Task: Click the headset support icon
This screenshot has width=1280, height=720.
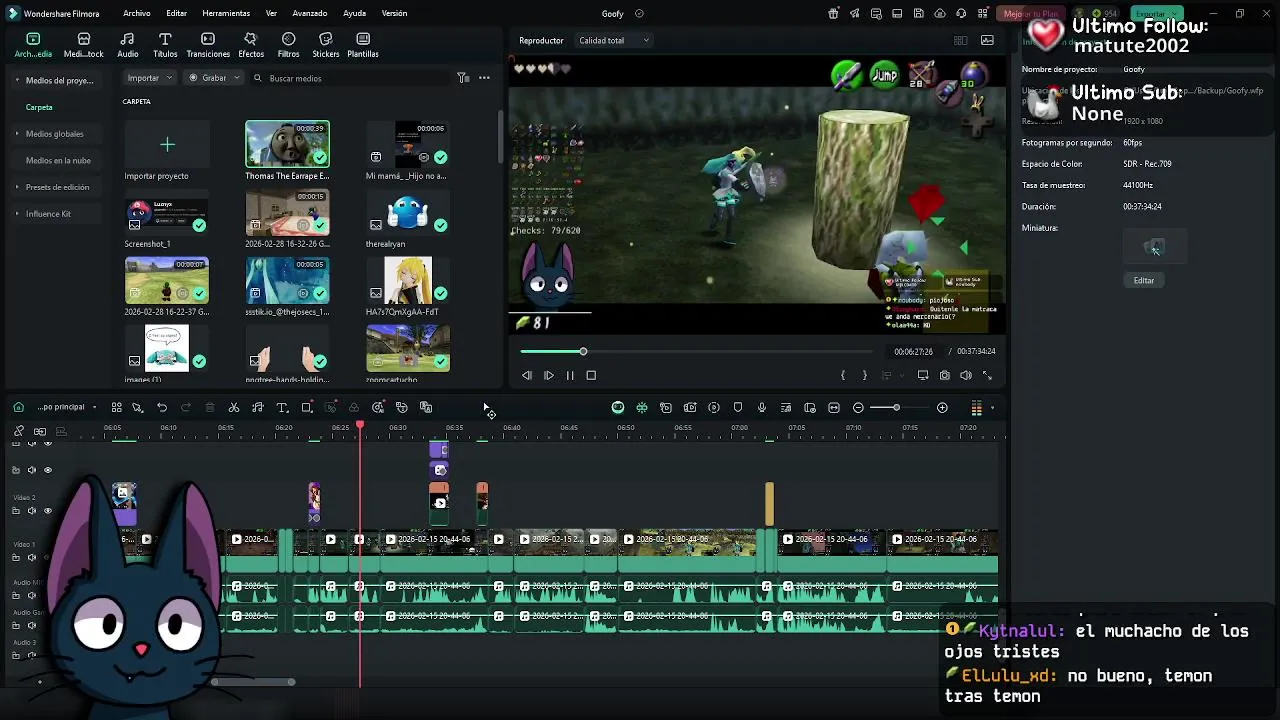Action: tap(961, 14)
